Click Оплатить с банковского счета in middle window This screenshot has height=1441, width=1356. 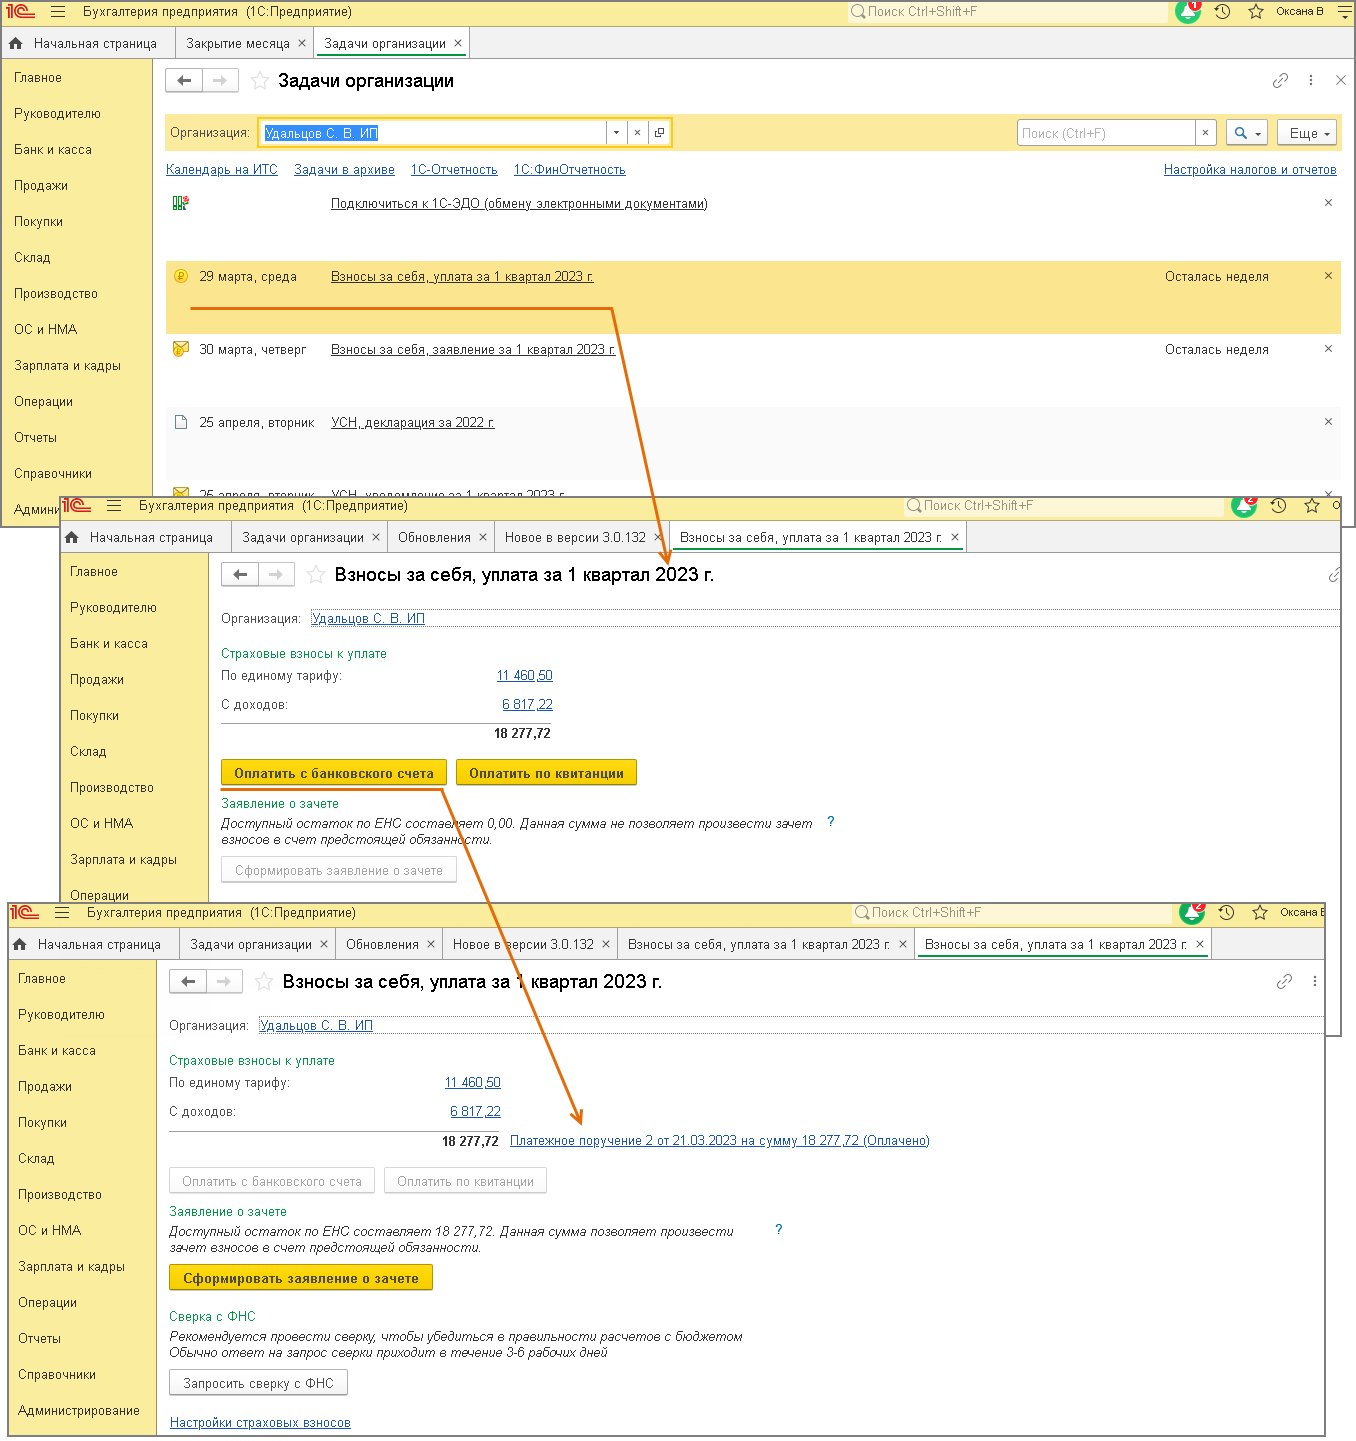tap(334, 773)
